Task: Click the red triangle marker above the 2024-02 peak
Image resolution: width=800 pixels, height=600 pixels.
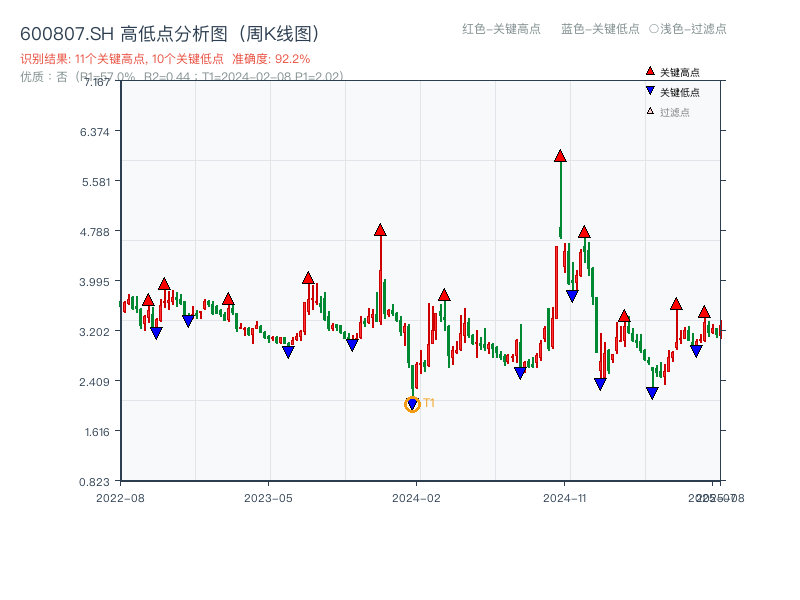Action: pos(380,230)
